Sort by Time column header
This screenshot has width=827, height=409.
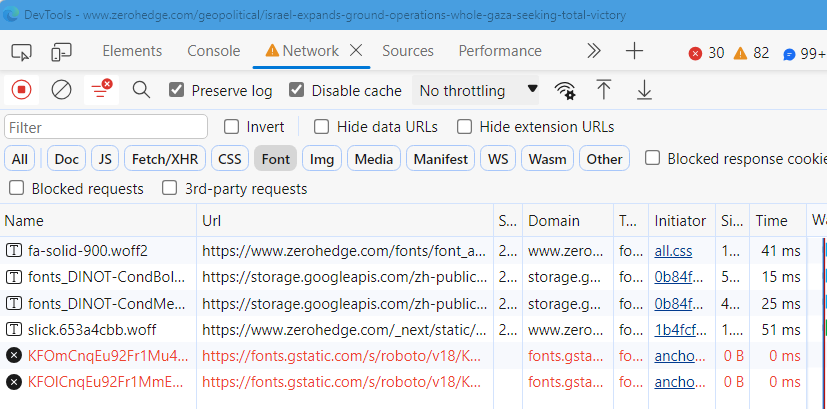click(778, 221)
